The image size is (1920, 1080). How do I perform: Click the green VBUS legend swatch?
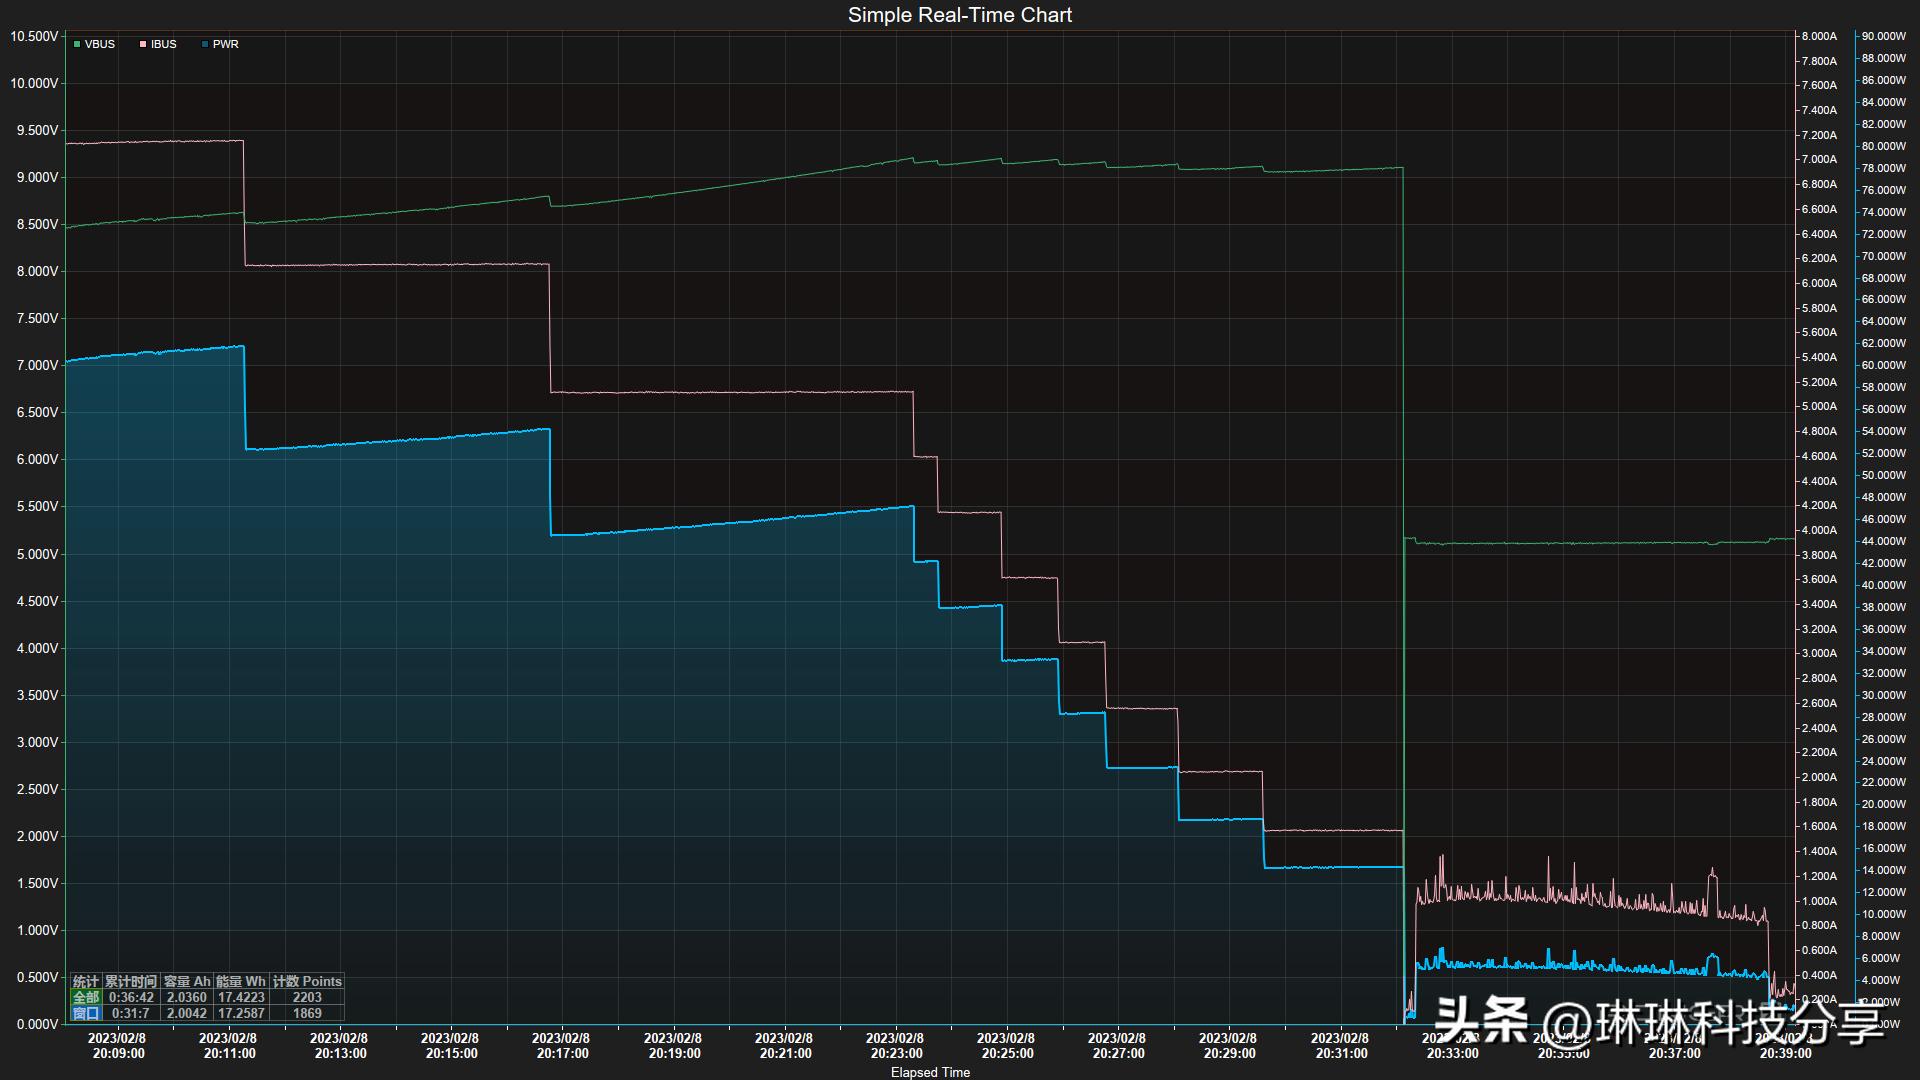77,44
